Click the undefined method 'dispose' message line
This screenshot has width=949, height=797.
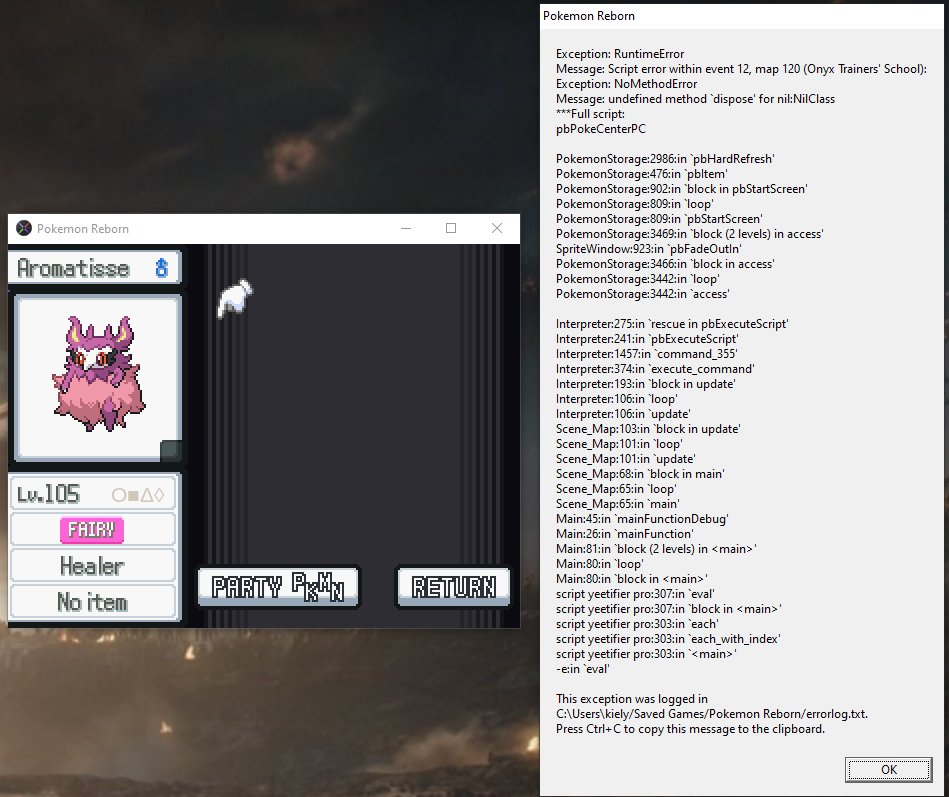coord(695,99)
